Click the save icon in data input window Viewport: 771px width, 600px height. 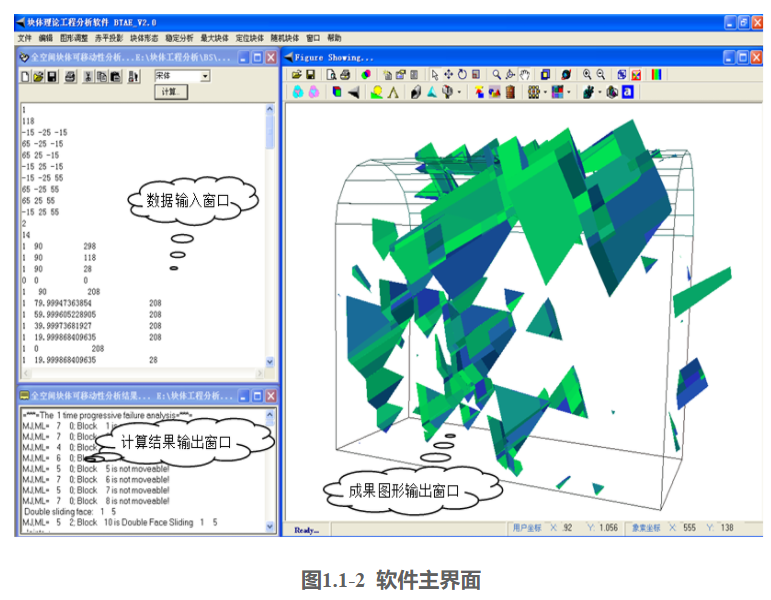pos(51,76)
